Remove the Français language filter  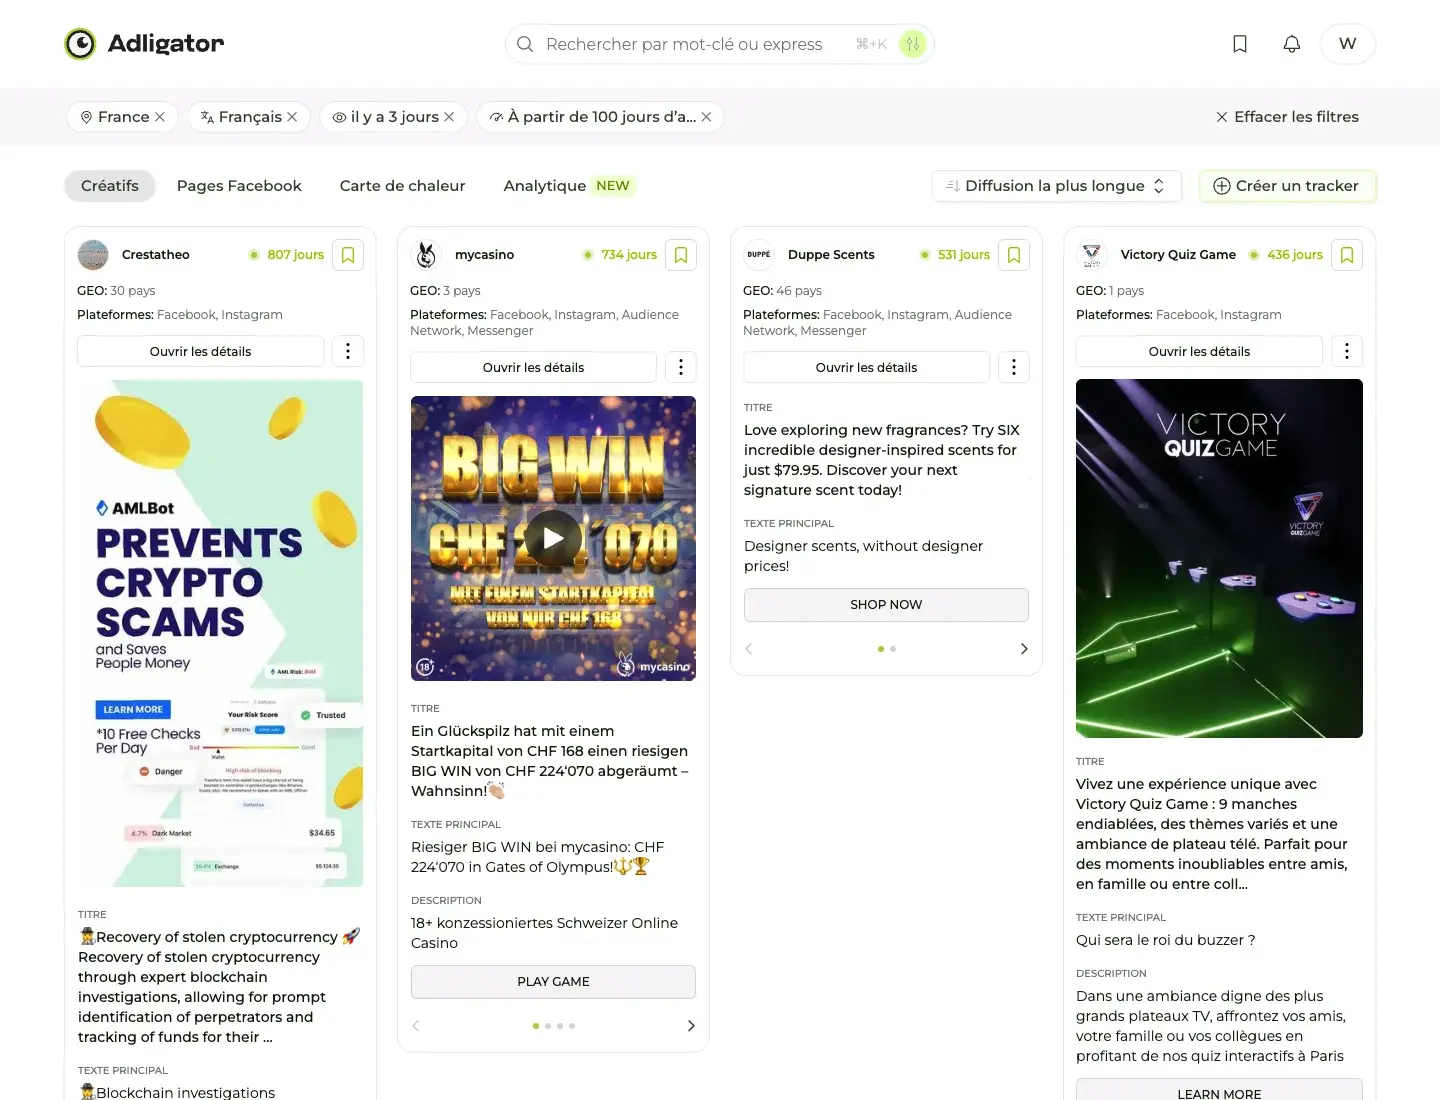click(x=292, y=117)
